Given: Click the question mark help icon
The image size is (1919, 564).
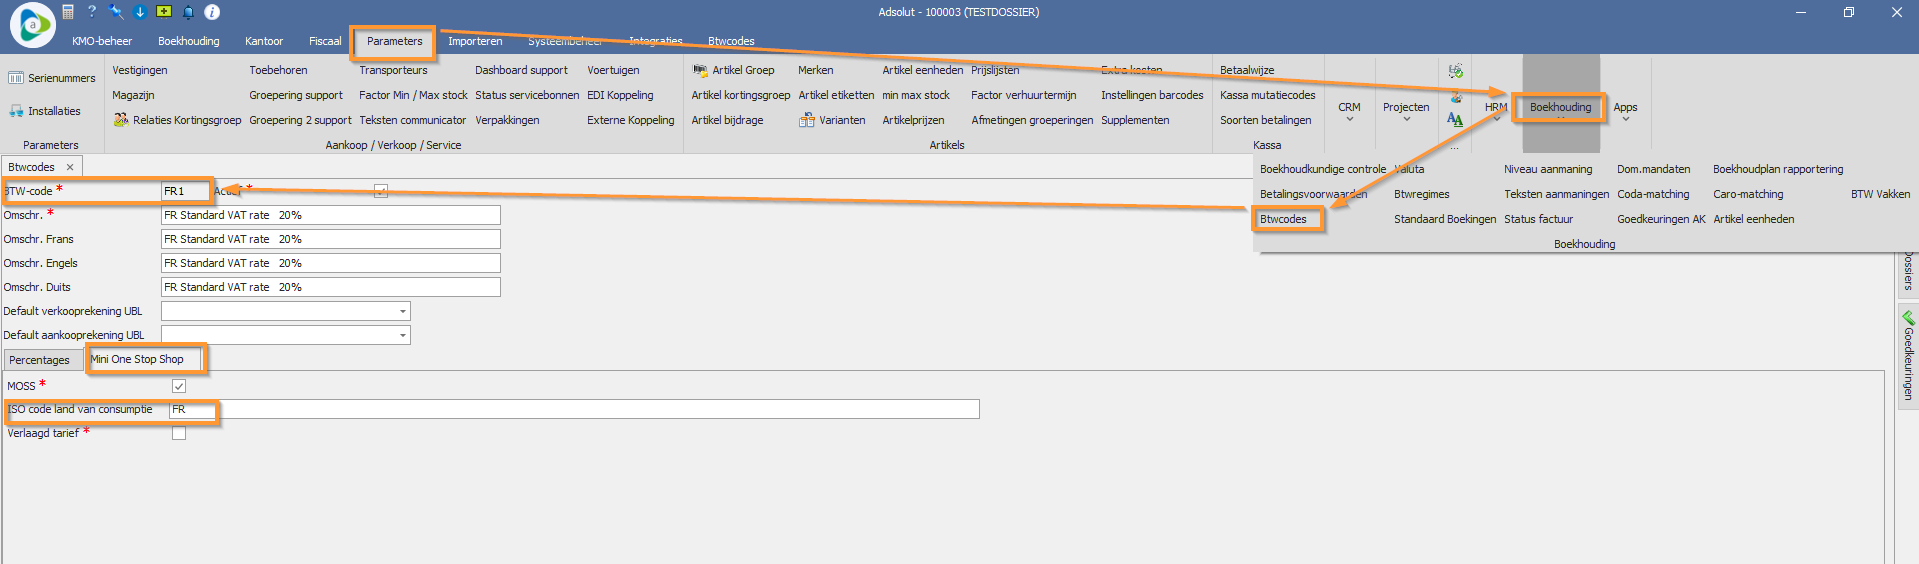Looking at the screenshot, I should click(92, 12).
